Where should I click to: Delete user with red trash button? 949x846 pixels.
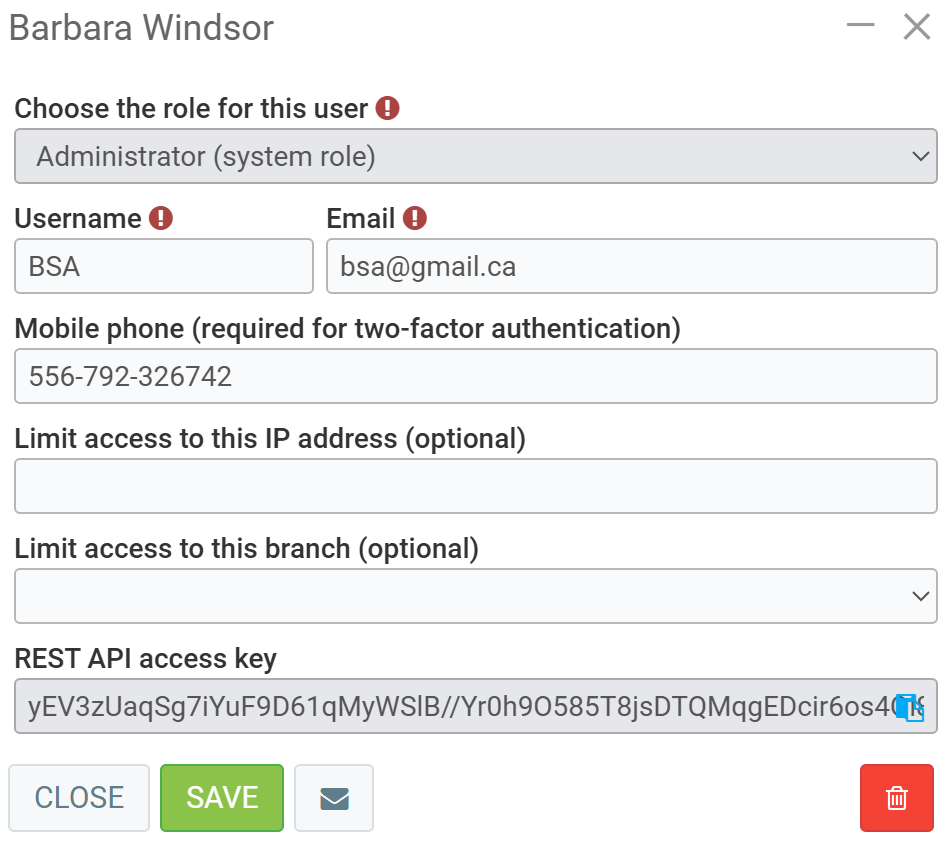click(896, 798)
